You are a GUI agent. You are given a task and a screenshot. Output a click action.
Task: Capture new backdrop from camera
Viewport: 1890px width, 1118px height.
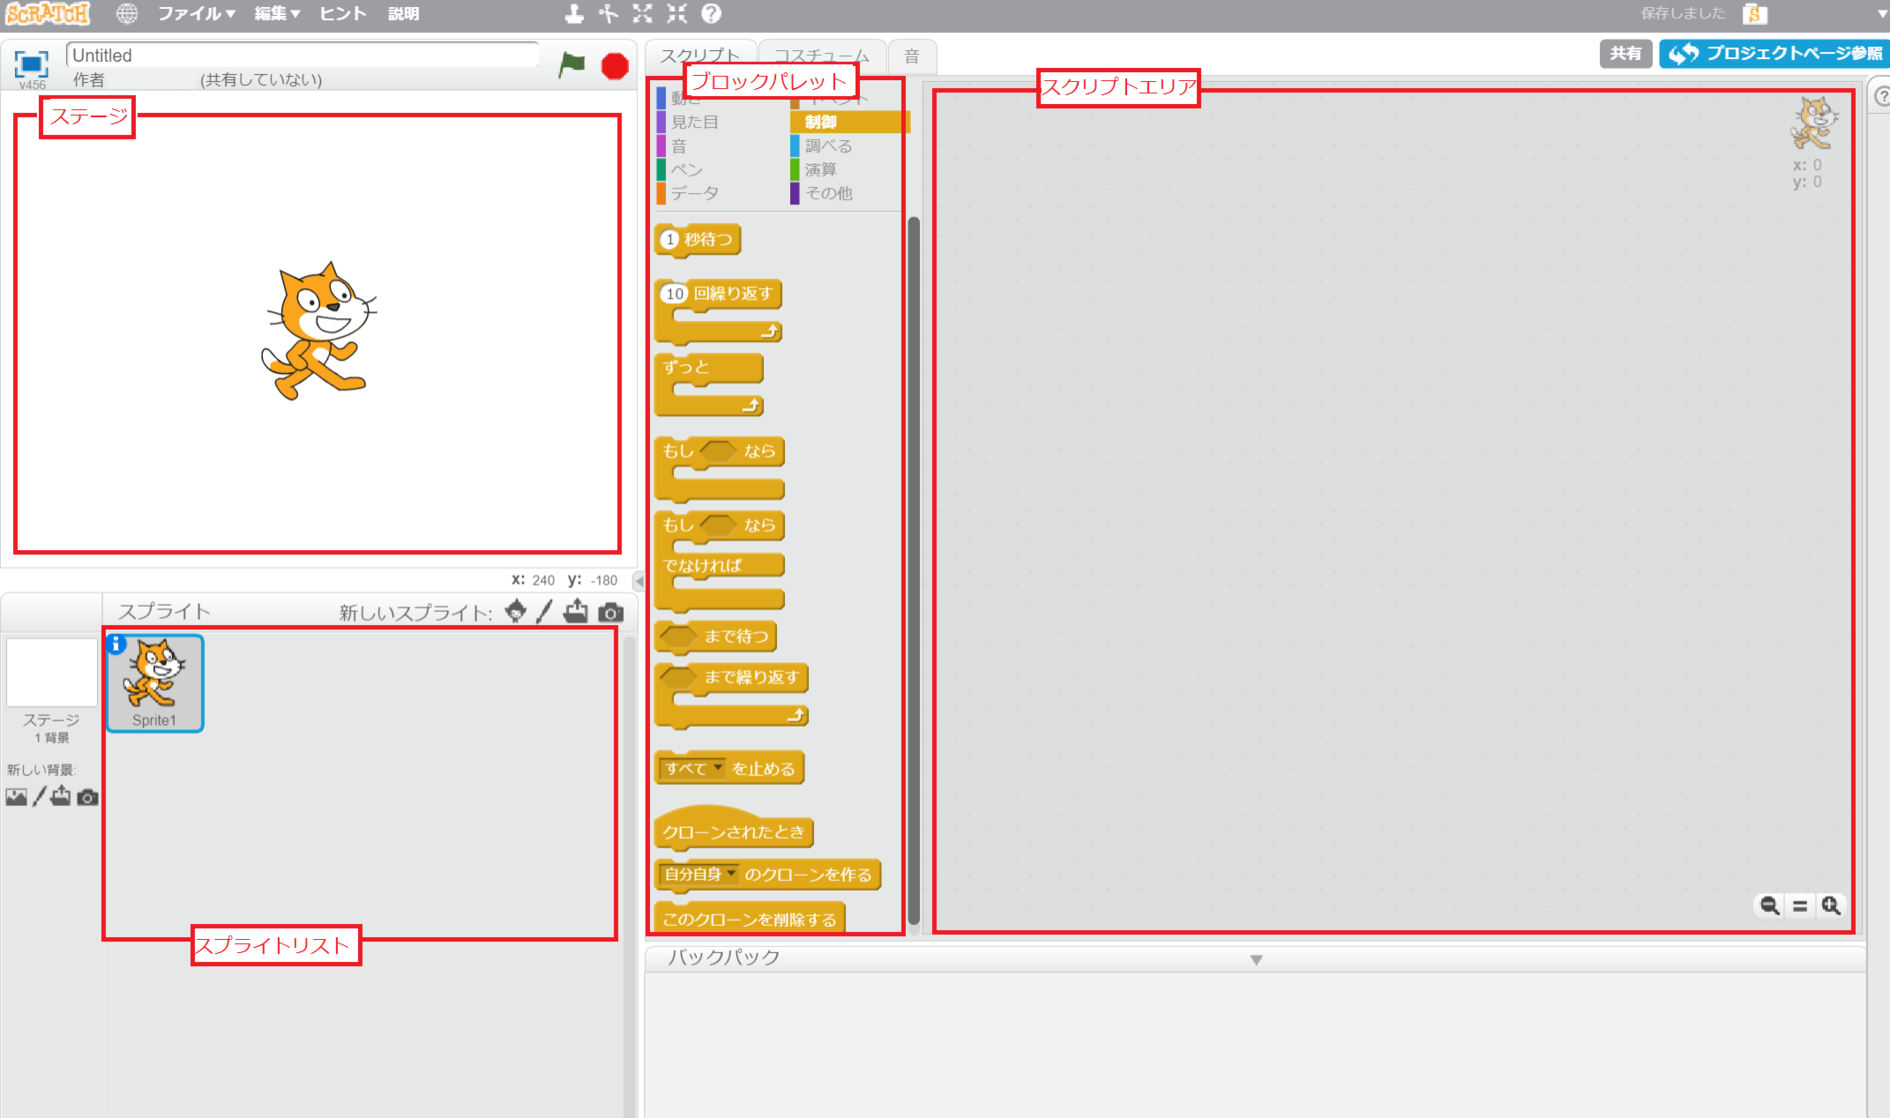[x=88, y=797]
